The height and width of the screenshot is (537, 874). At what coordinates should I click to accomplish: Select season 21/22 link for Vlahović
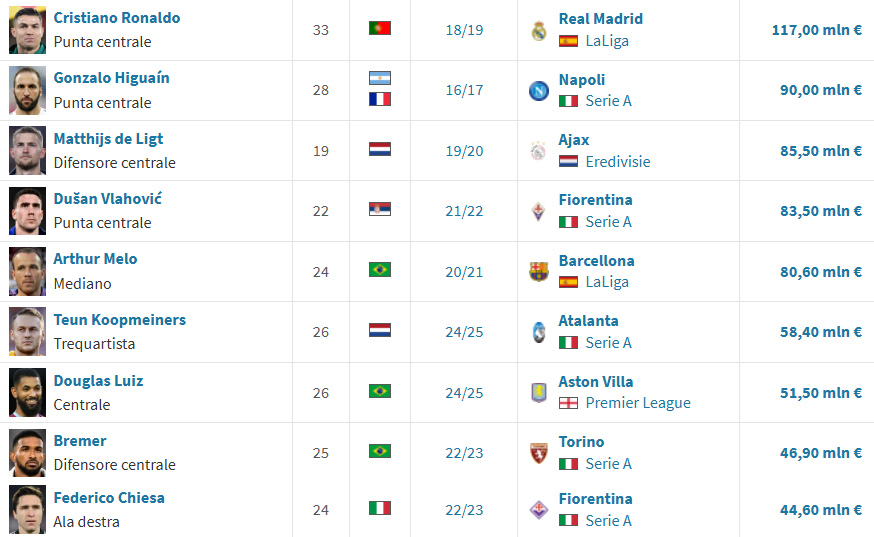[464, 211]
